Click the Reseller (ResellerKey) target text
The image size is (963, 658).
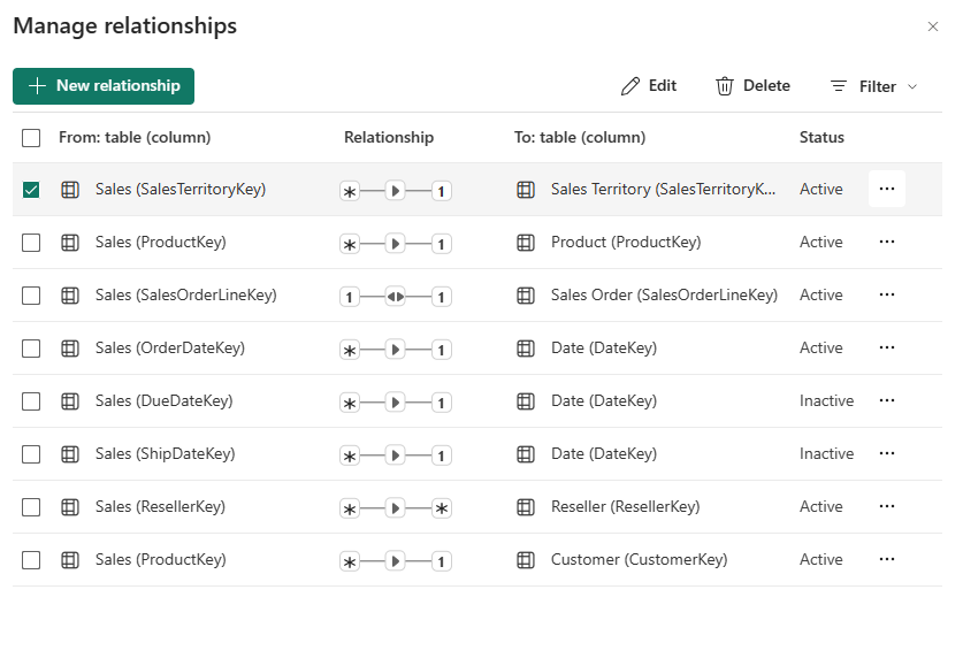pyautogui.click(x=625, y=506)
